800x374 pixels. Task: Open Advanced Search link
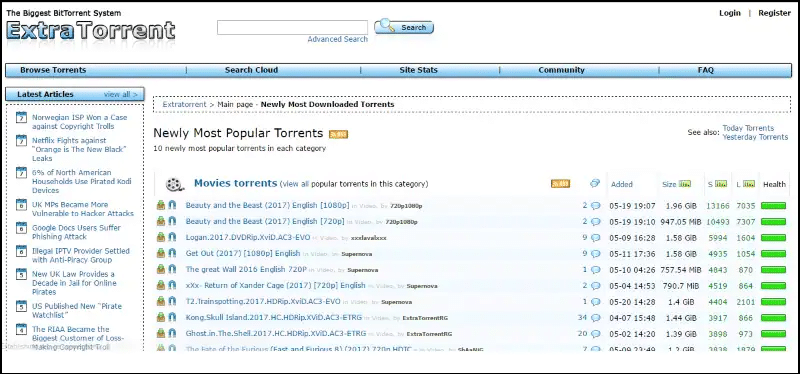(337, 39)
